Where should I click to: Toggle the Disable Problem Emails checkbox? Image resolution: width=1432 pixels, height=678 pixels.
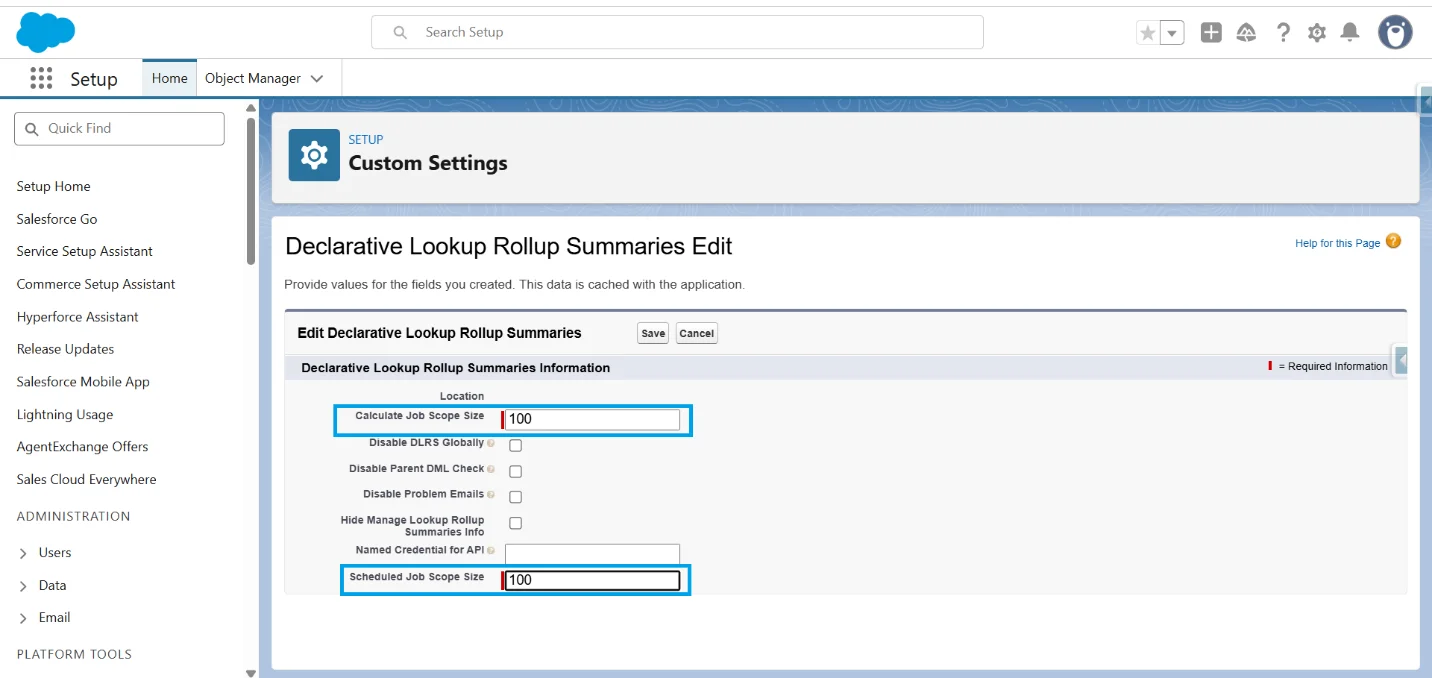pos(516,497)
